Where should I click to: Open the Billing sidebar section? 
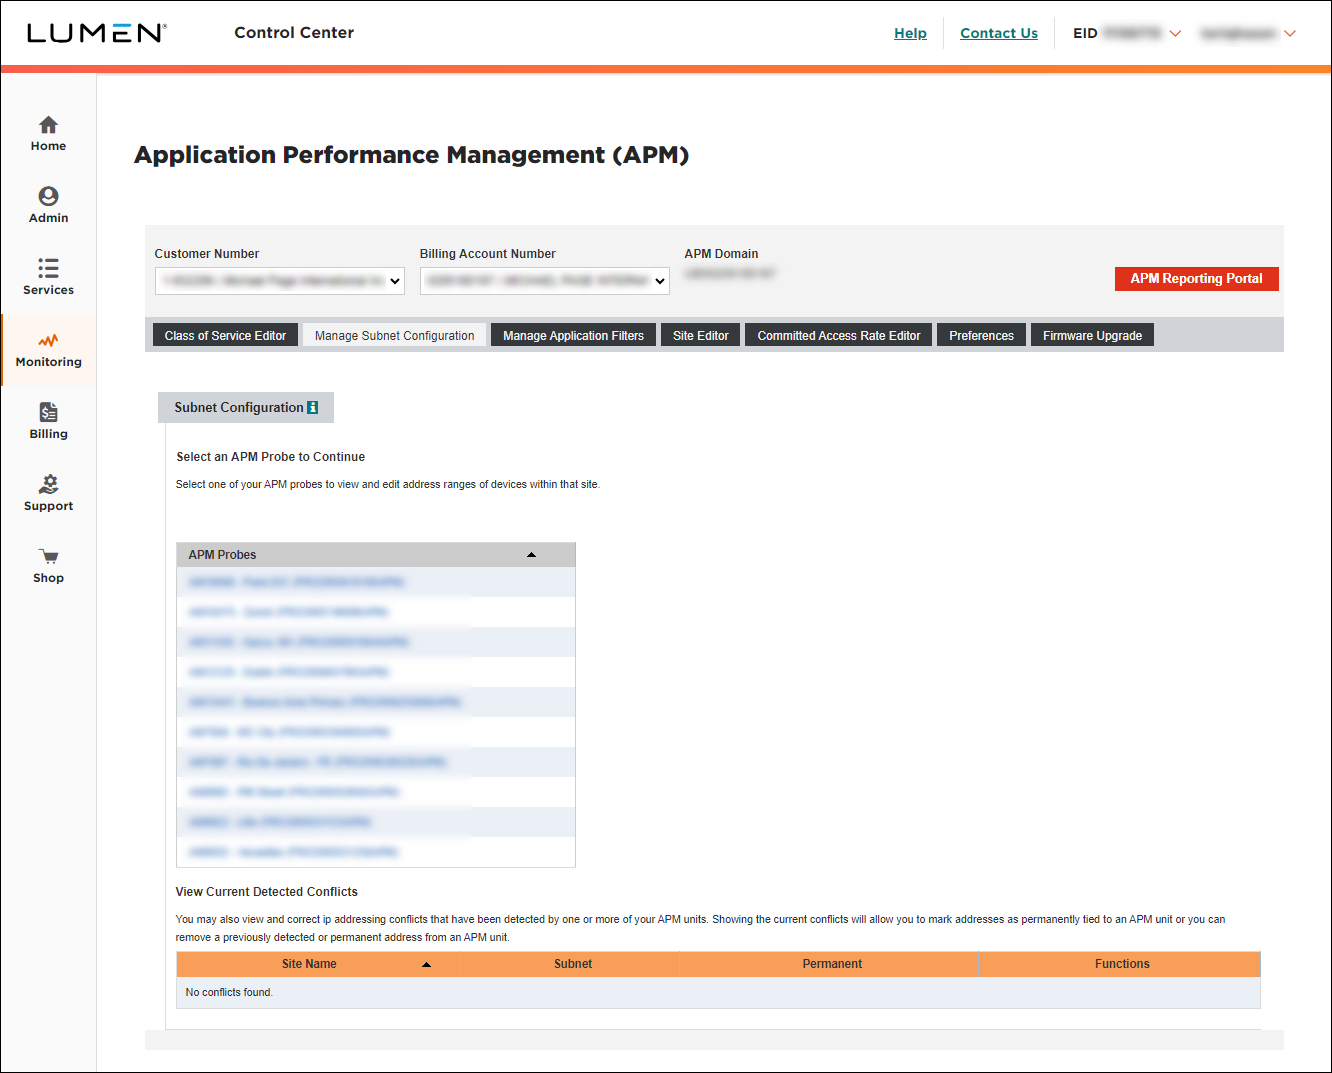(x=48, y=422)
